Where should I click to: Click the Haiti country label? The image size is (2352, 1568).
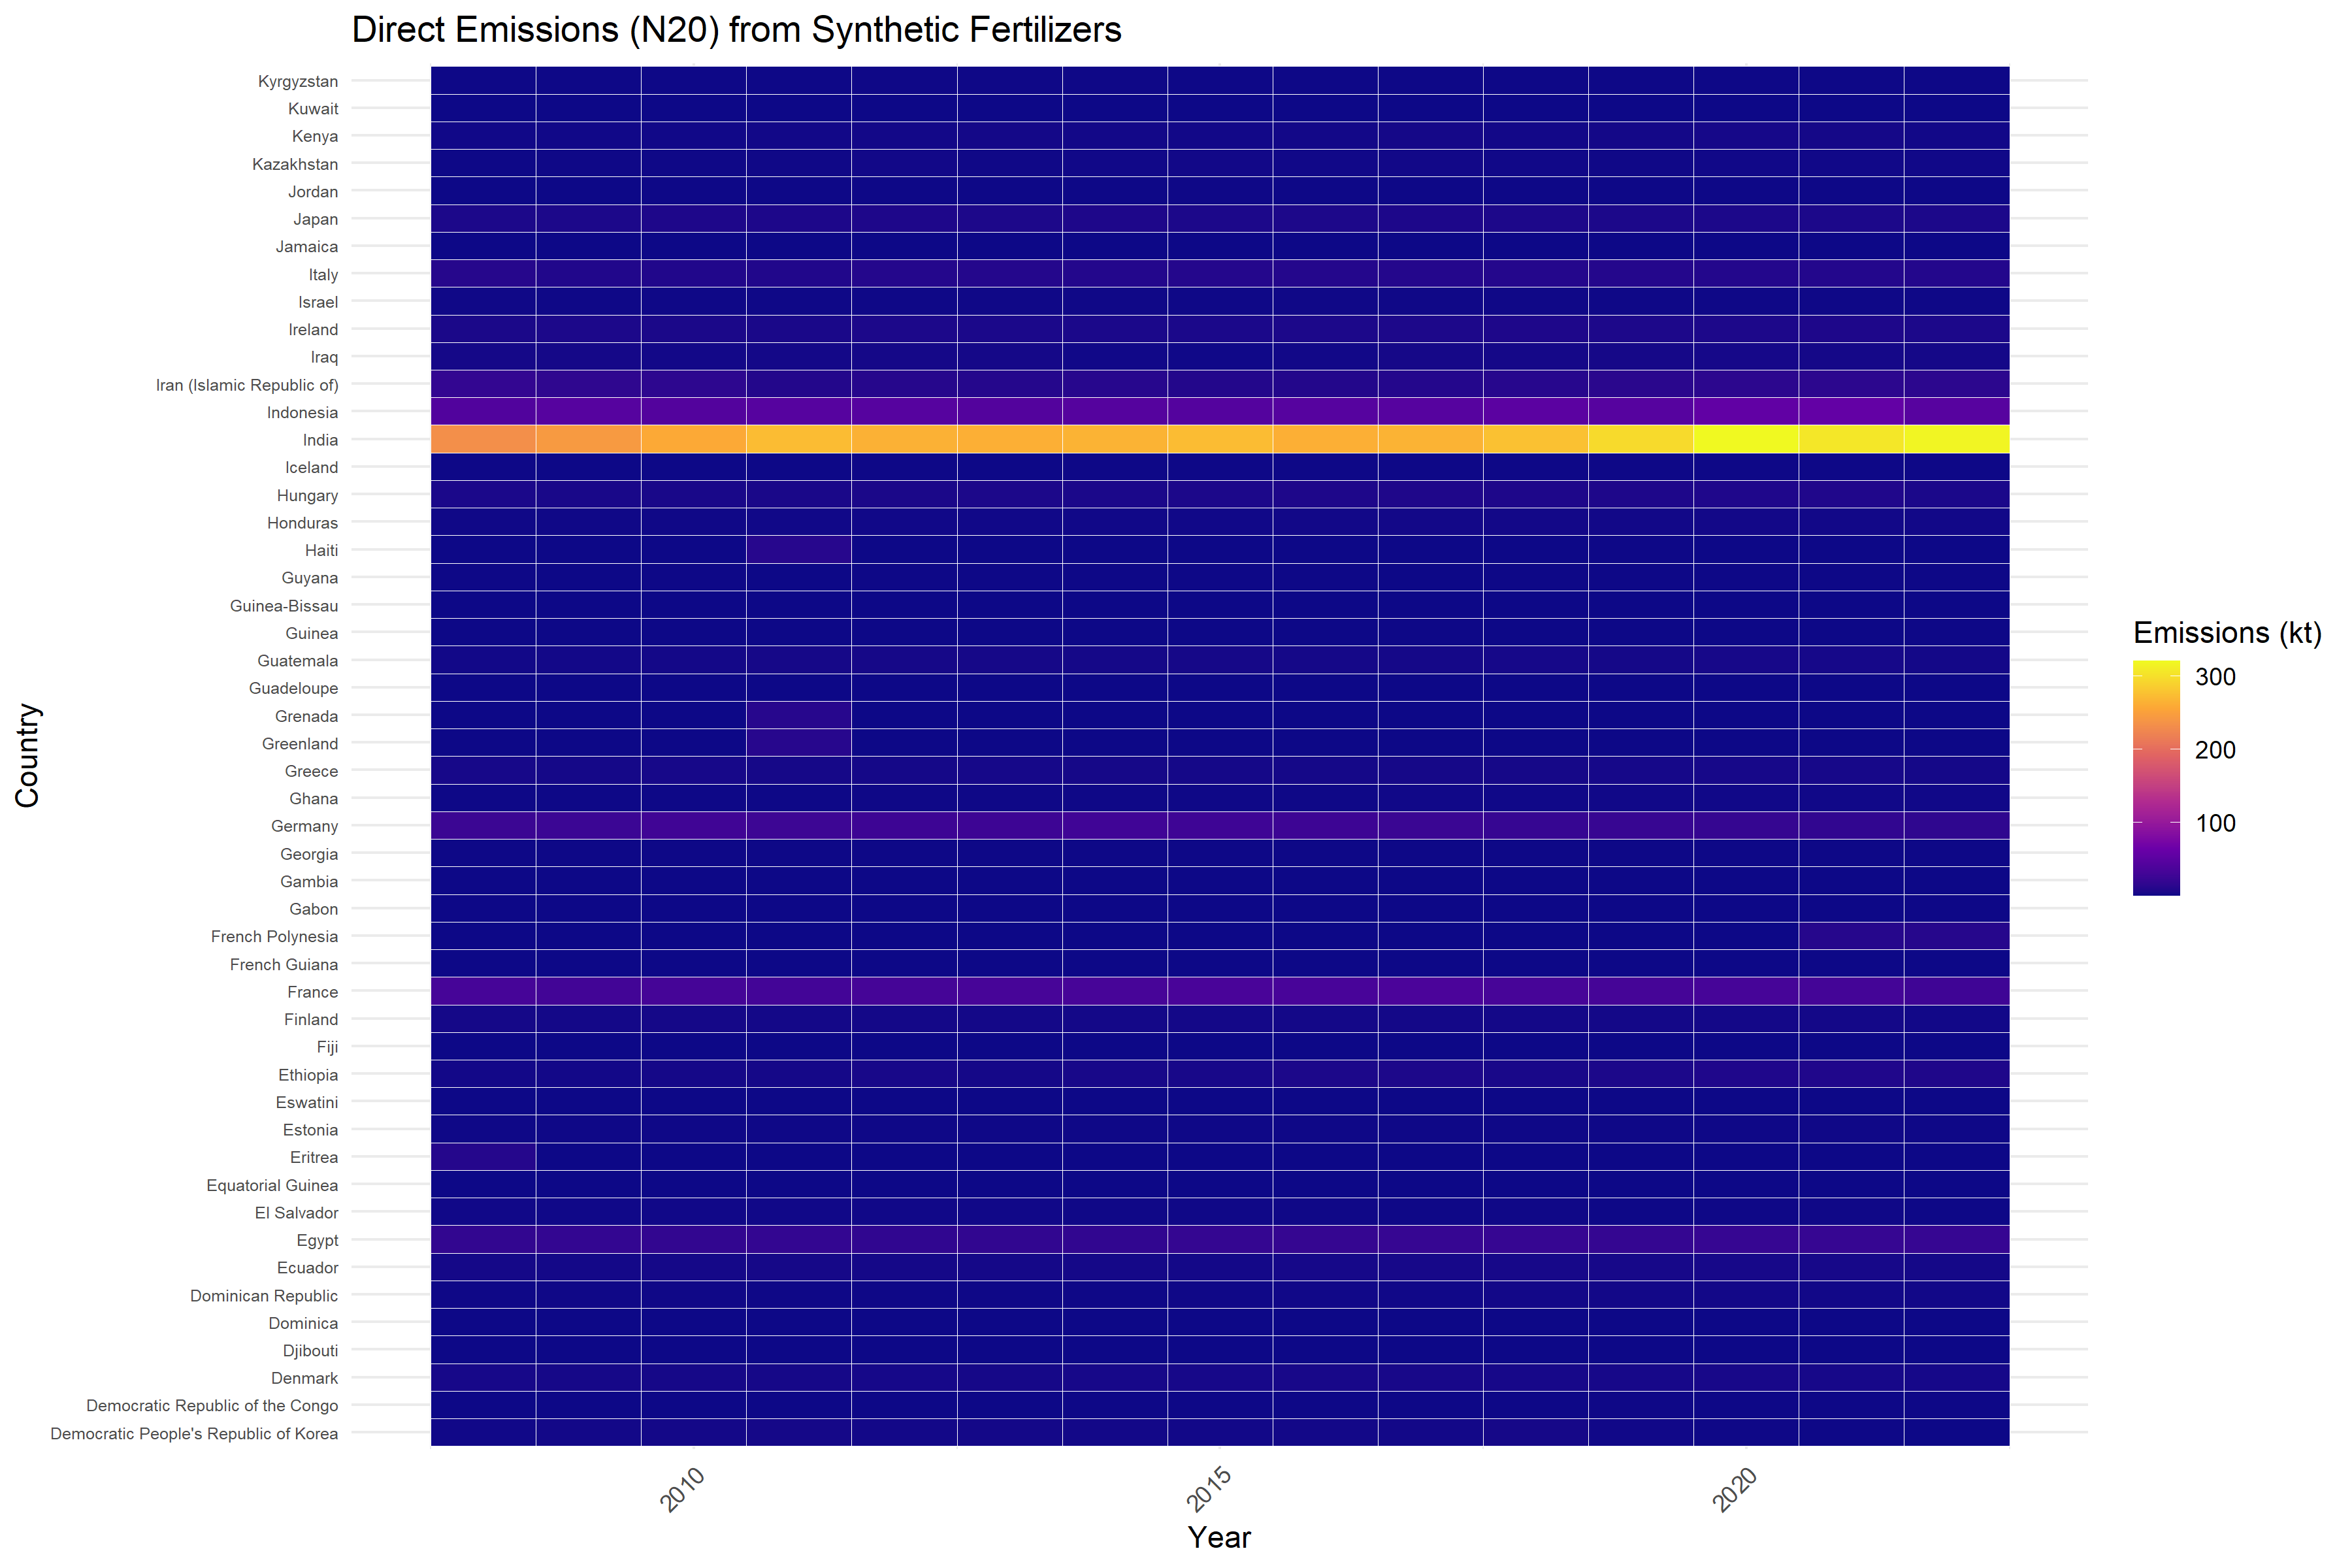(x=321, y=551)
